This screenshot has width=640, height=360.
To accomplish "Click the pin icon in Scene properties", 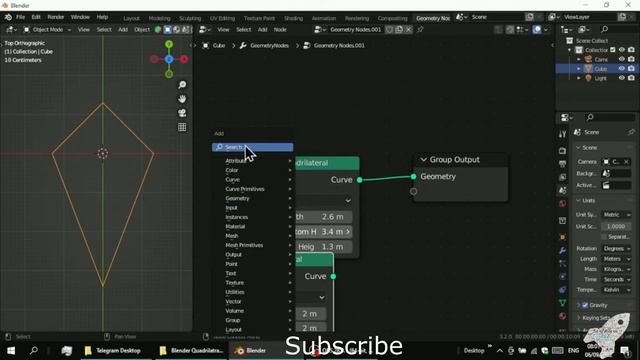I will coord(631,132).
